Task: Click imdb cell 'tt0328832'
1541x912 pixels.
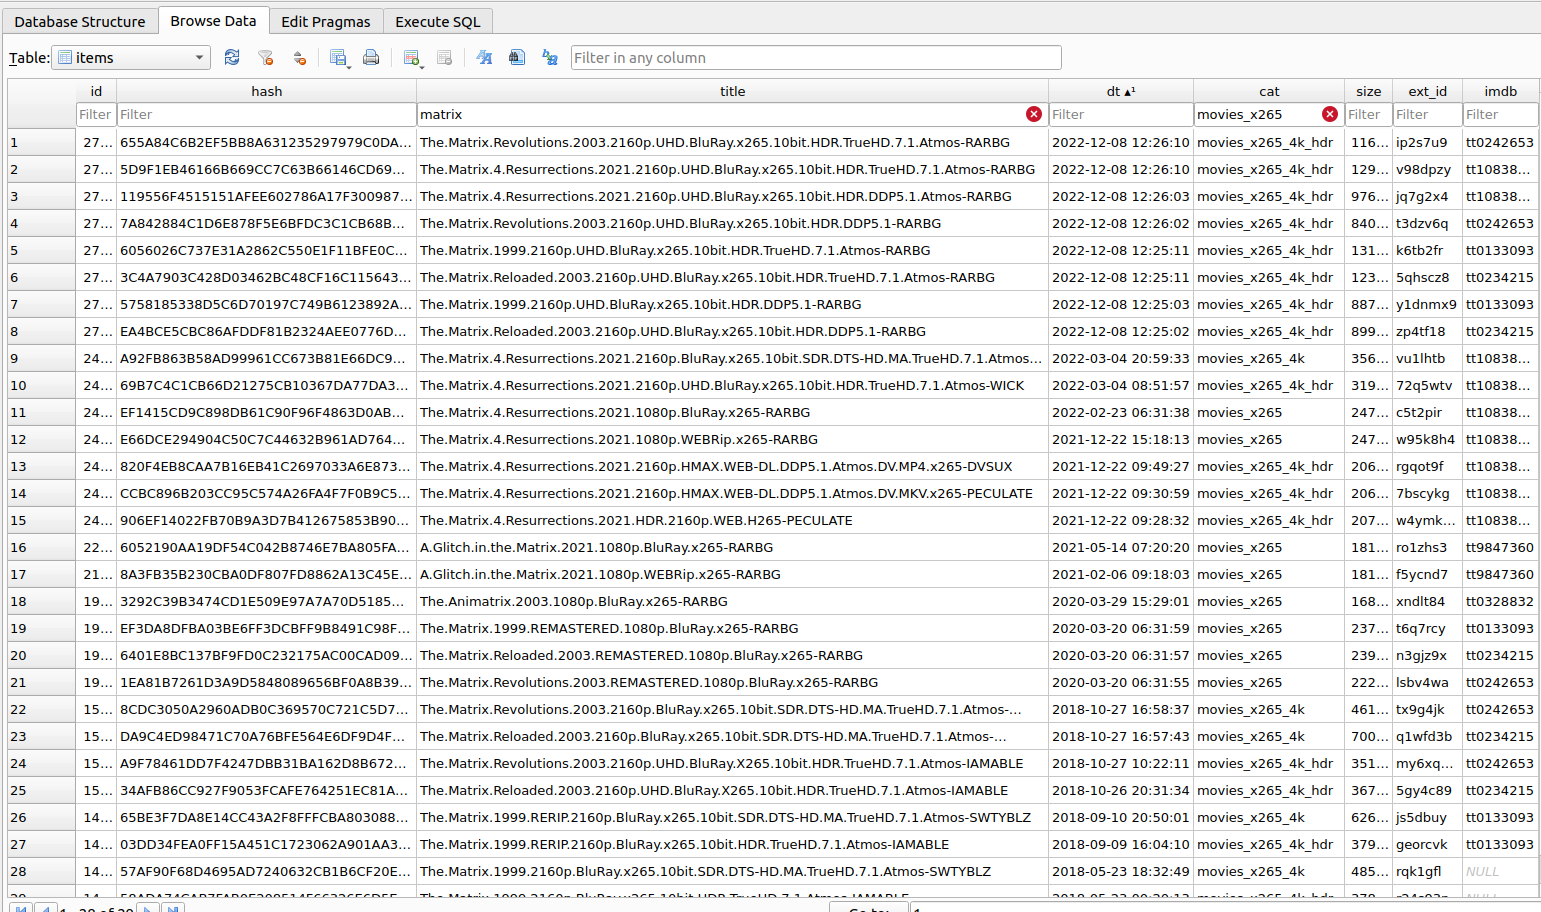Action: [1500, 601]
